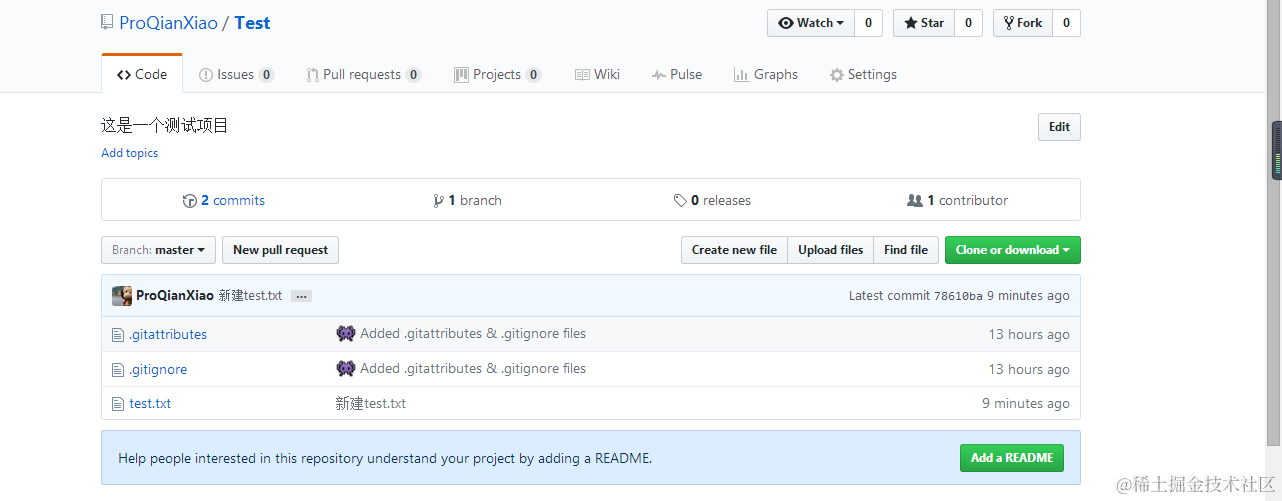The image size is (1282, 501).
Task: Click the purple avatar icon in the .gitattributes row
Action: (x=346, y=334)
